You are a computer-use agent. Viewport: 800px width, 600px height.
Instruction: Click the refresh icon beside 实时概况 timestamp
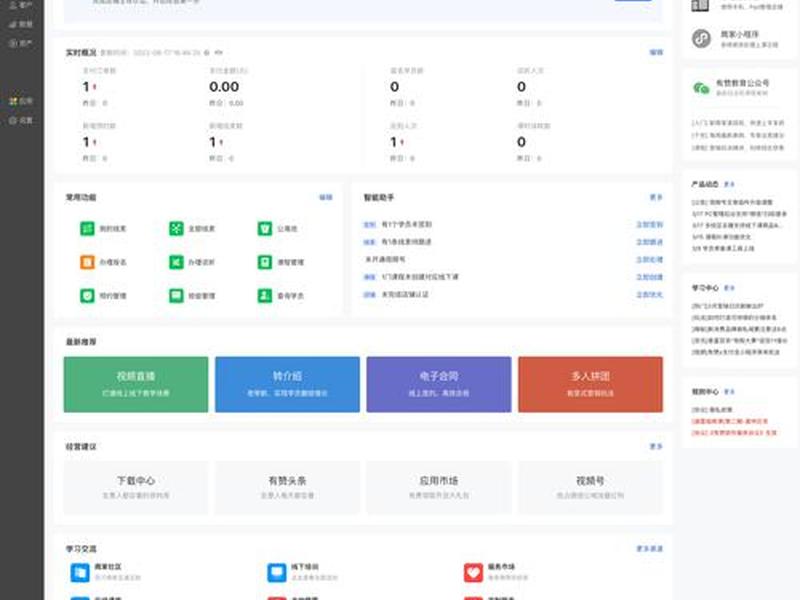point(207,53)
